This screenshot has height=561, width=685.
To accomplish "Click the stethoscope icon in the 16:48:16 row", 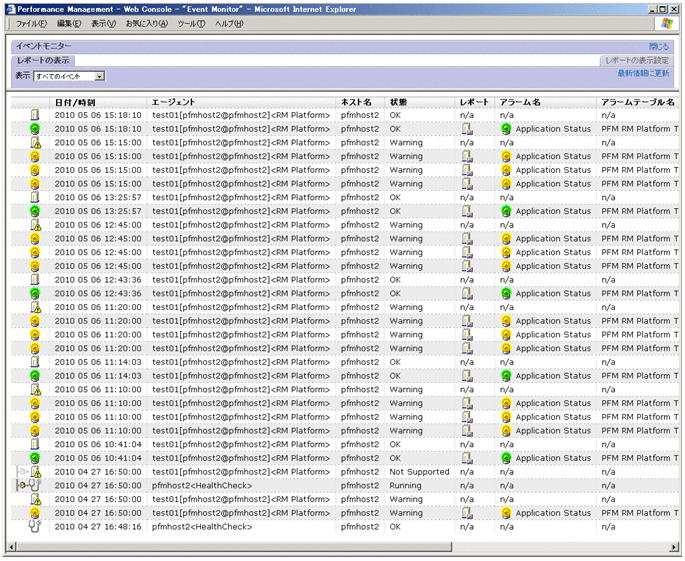I will [34, 526].
